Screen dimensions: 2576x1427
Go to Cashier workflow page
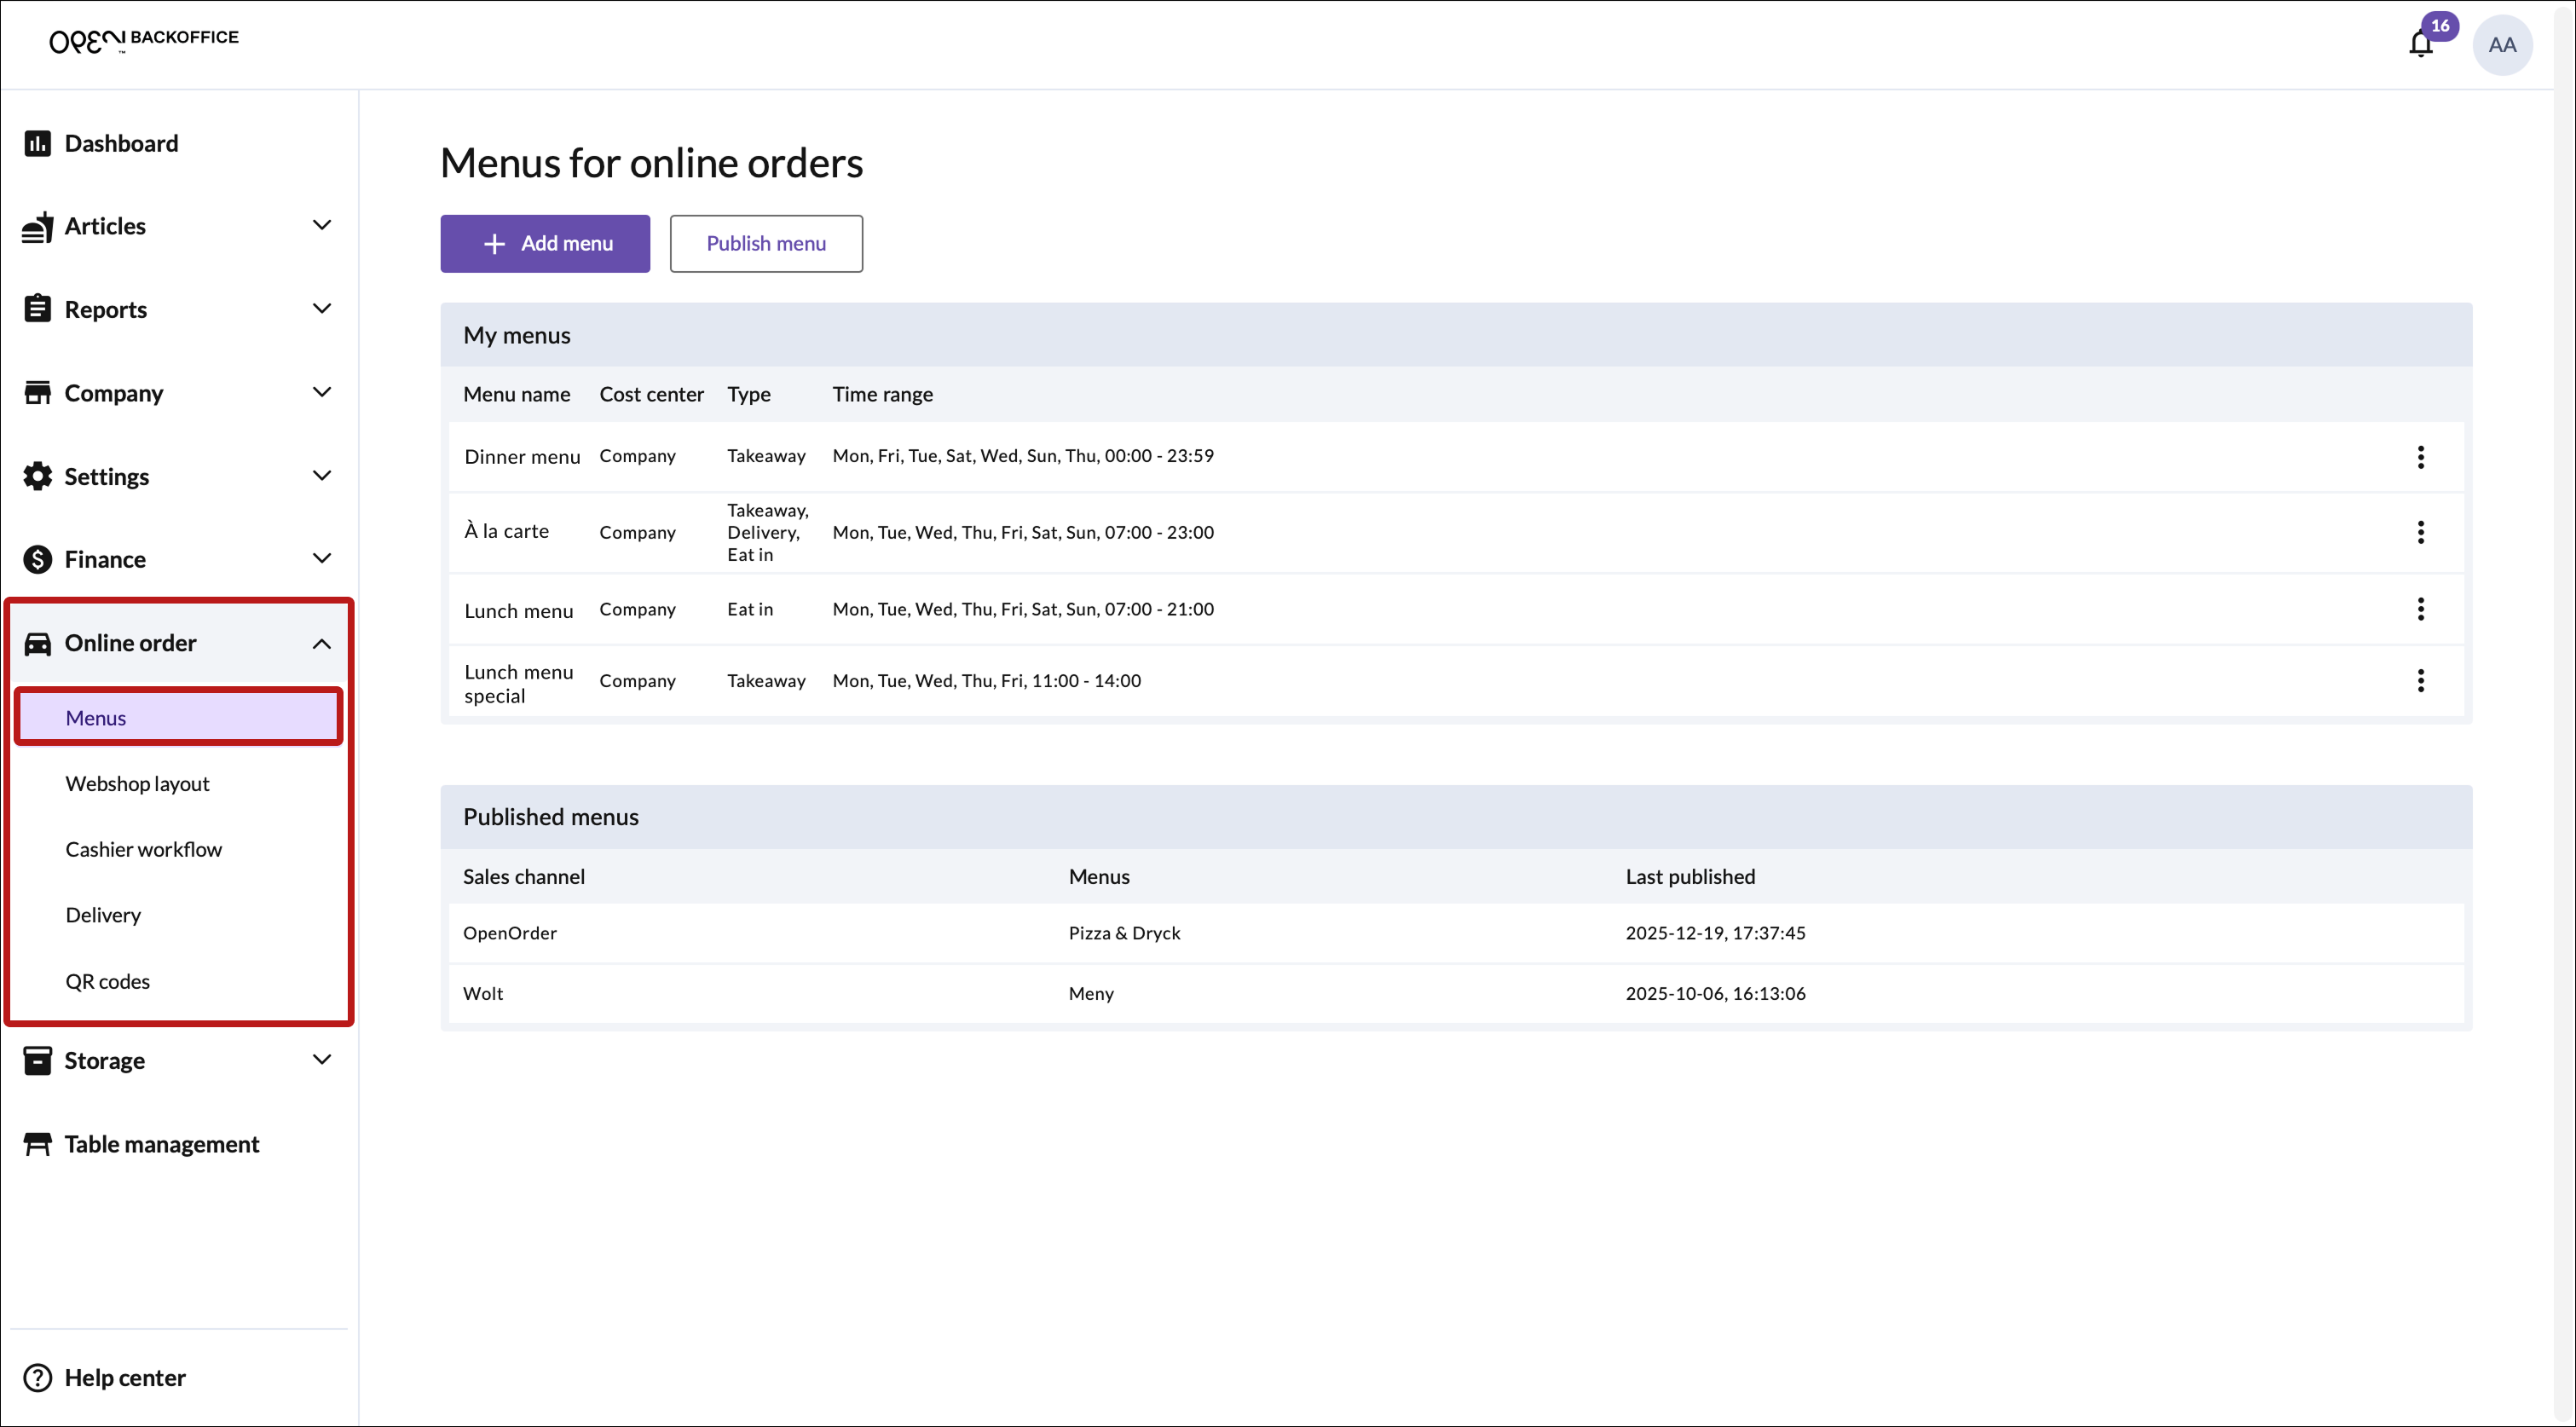143,849
